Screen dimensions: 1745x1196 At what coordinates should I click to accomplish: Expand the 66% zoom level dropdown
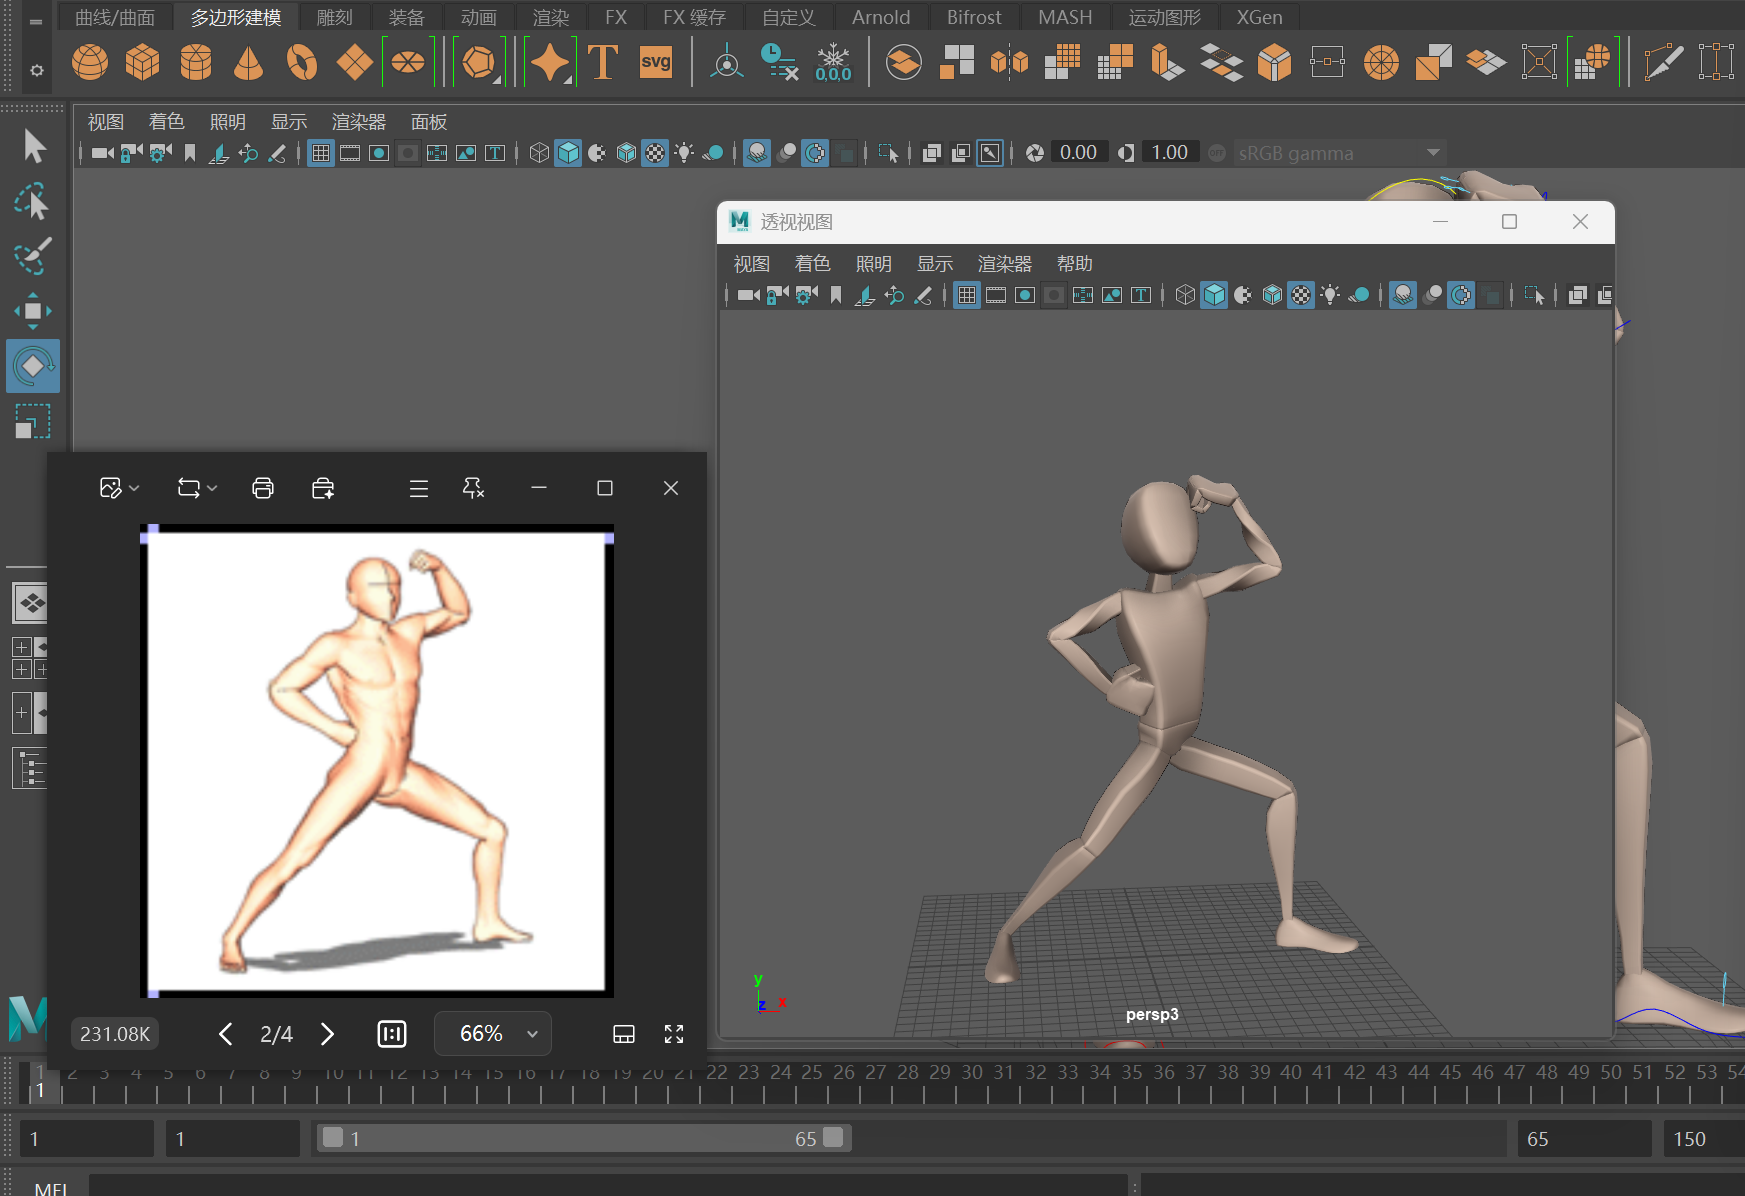pos(532,1034)
